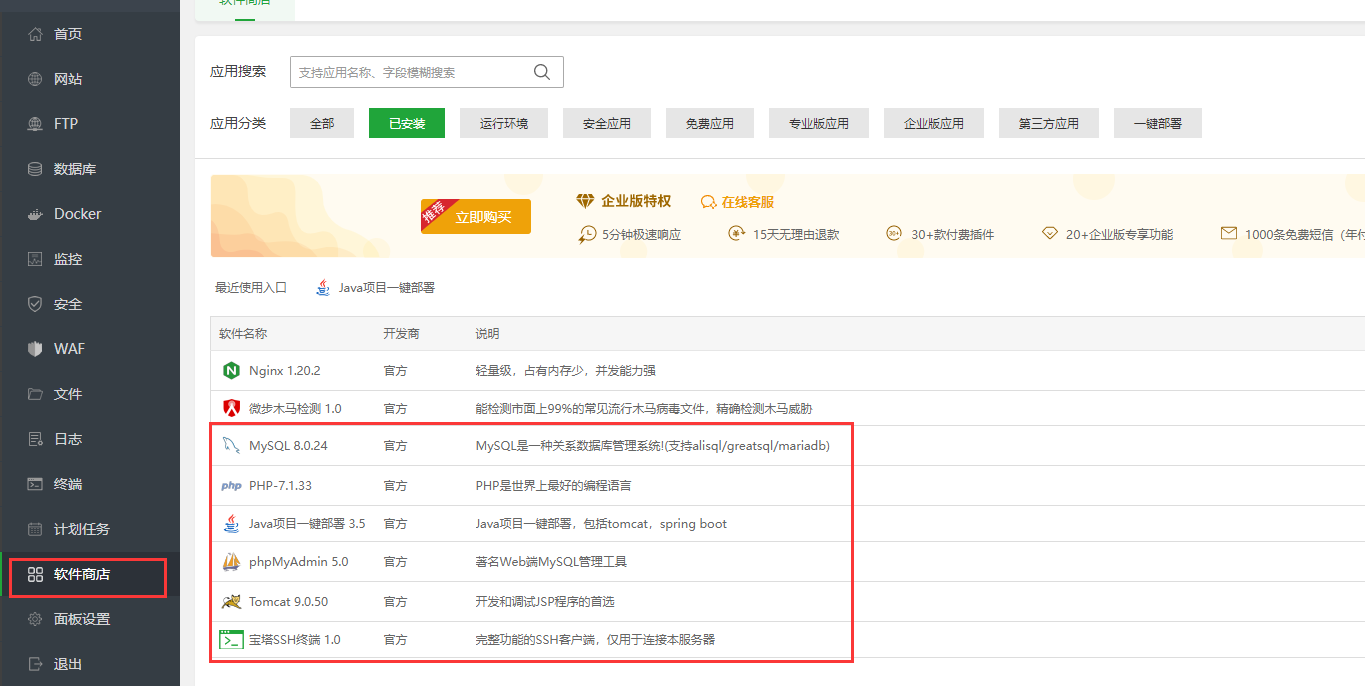This screenshot has width=1365, height=686.
Task: Click the 宝塔SSH终端 green terminal icon
Action: [231, 640]
